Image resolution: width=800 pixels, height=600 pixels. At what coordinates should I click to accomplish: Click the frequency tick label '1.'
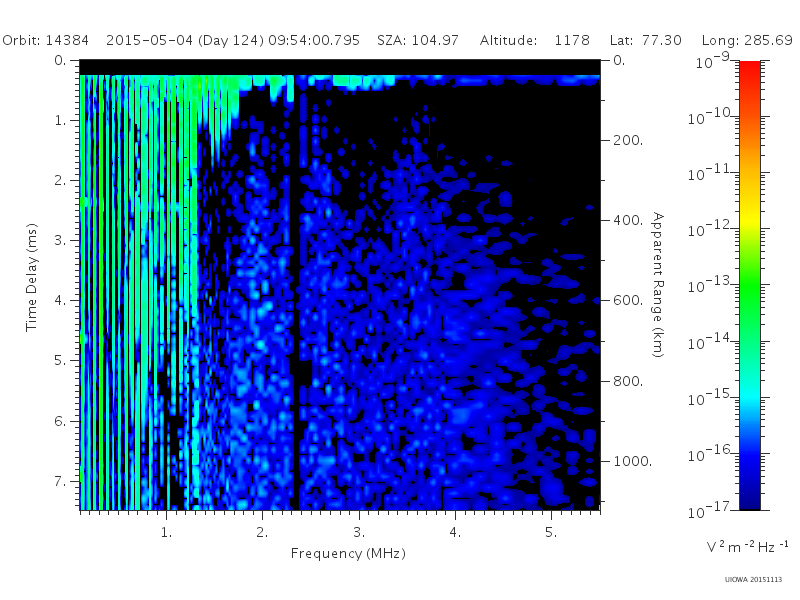(166, 533)
